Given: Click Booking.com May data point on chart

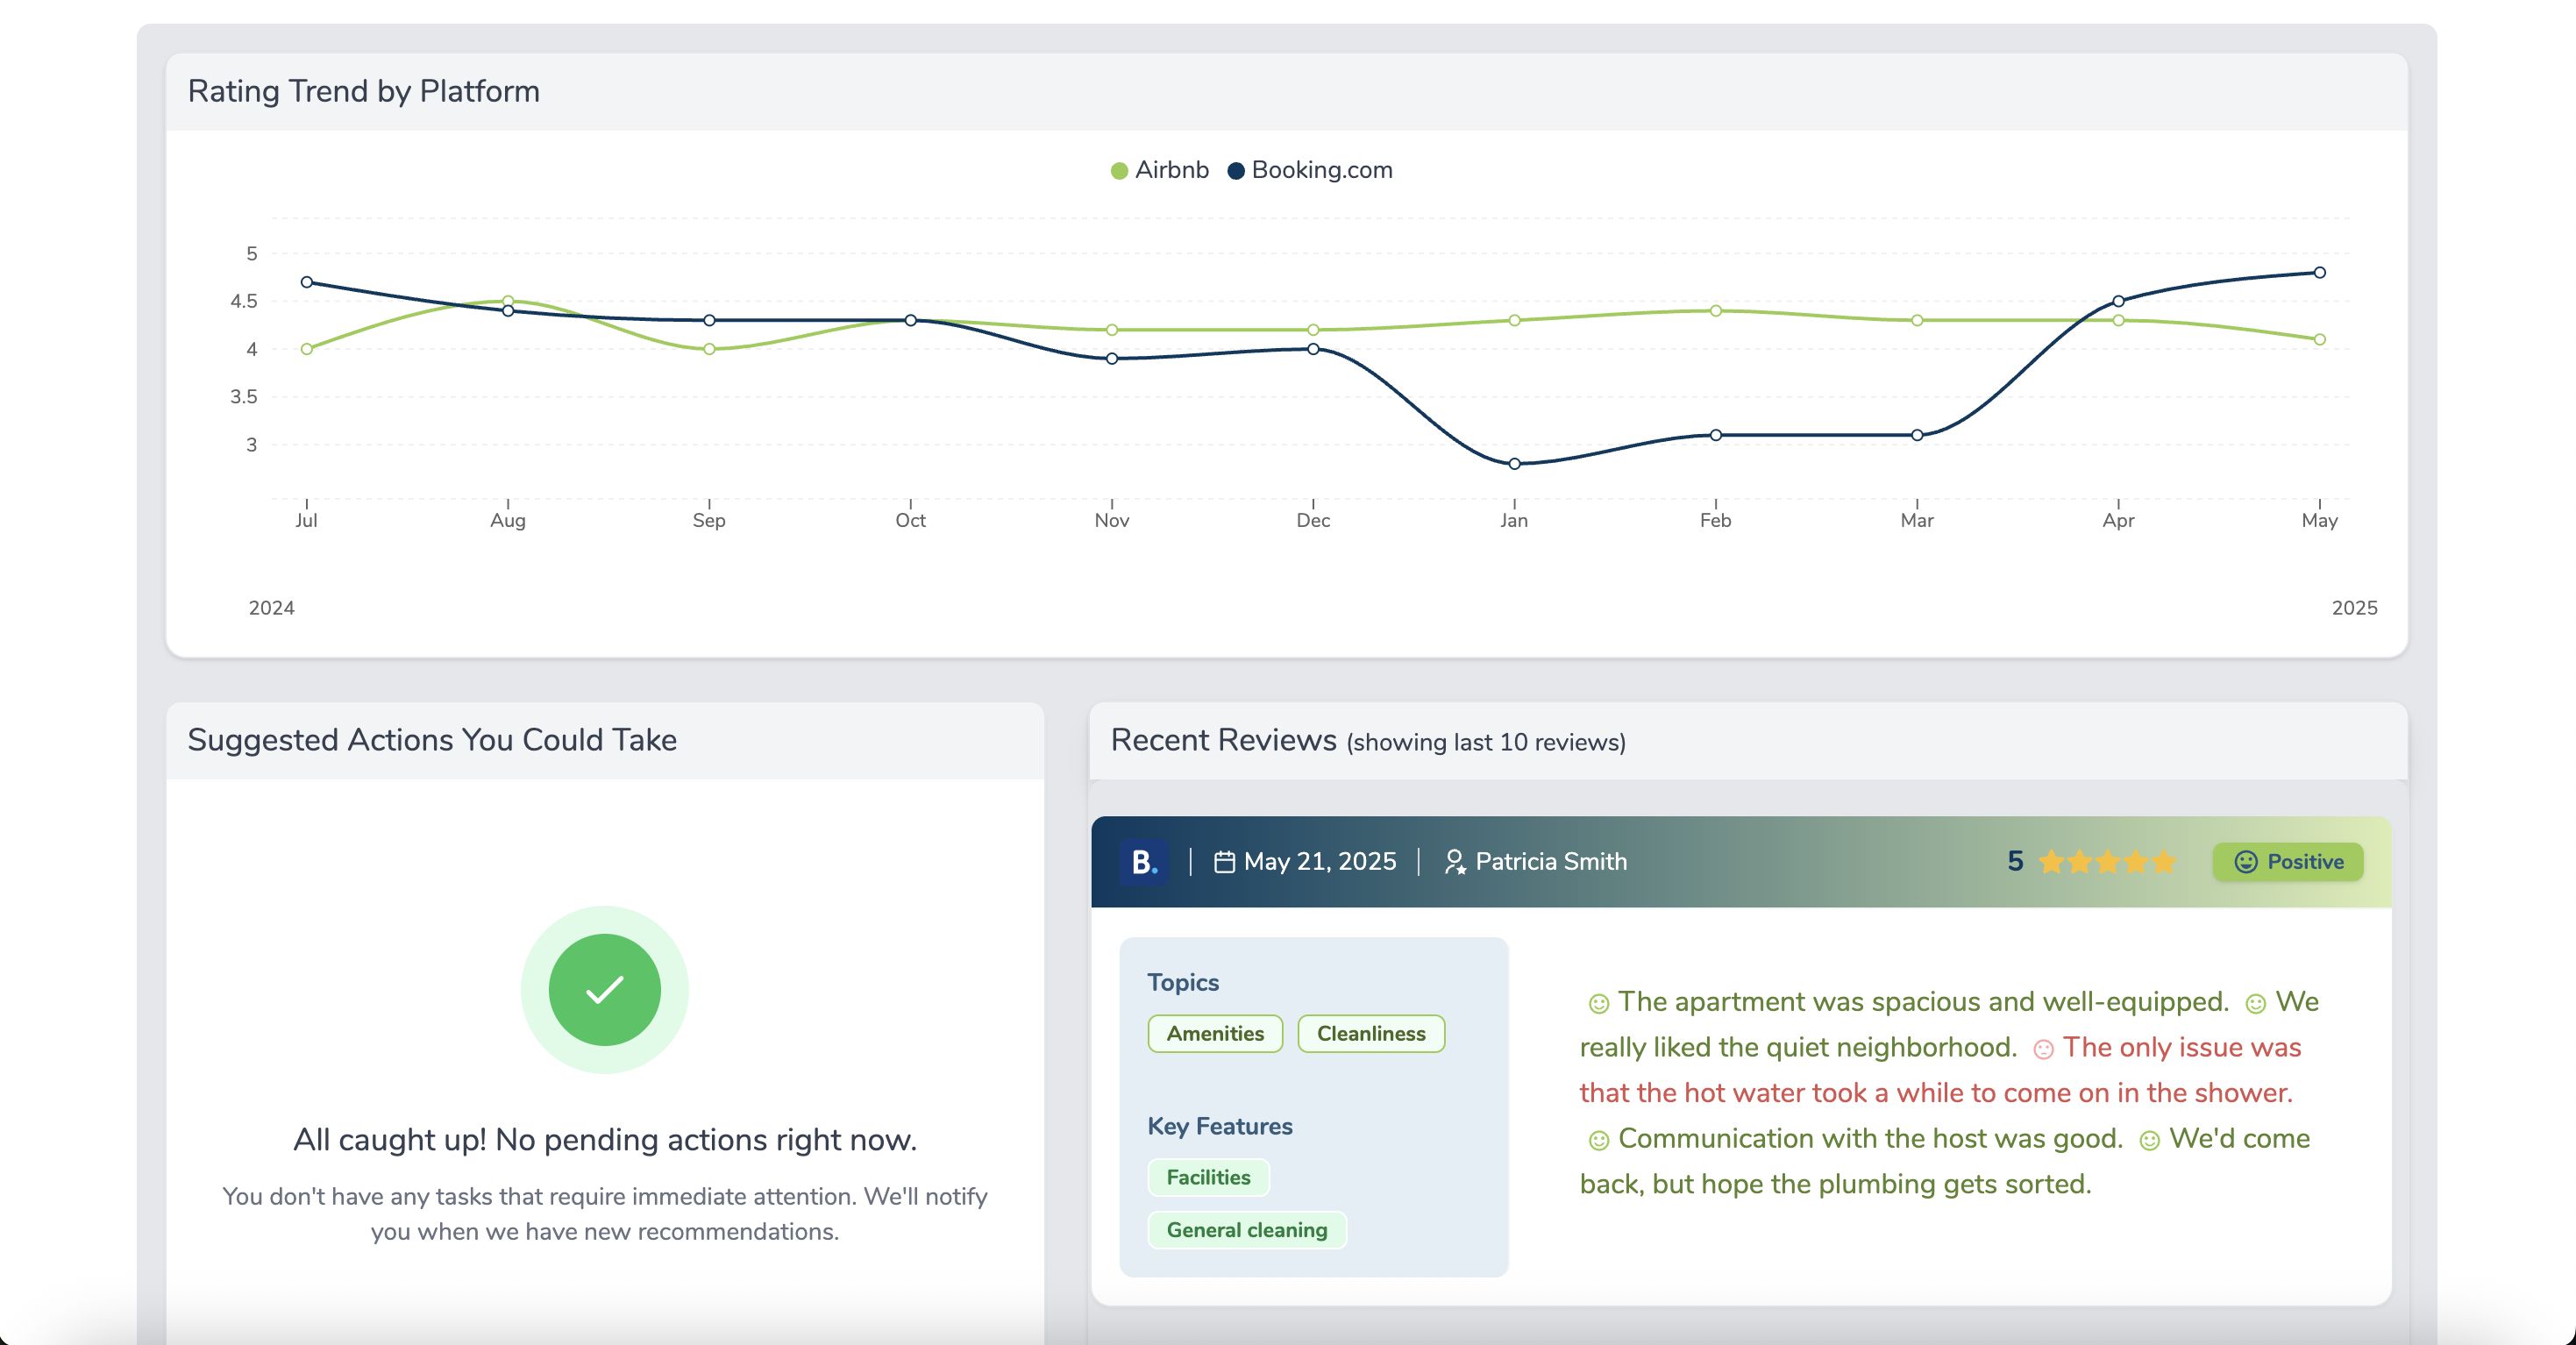Looking at the screenshot, I should point(2319,272).
